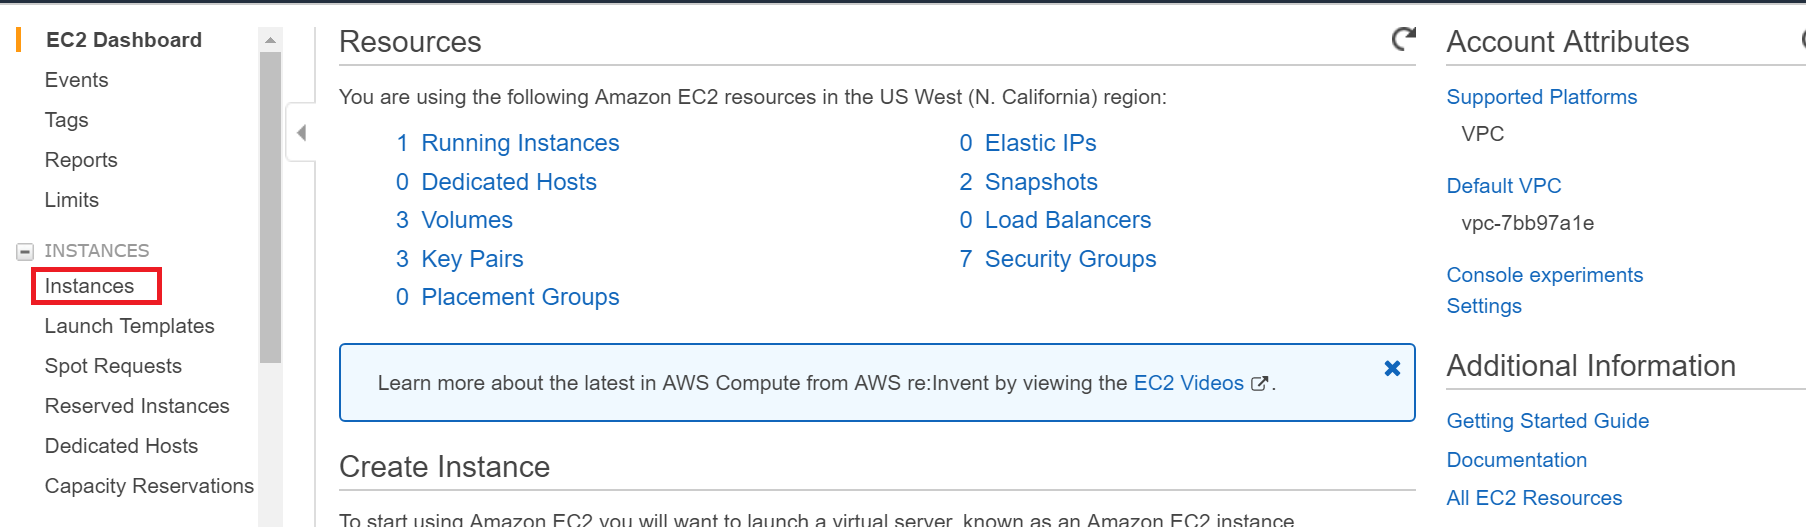Screen dimensions: 1806x527
Task: Go to Spot Requests
Action: (x=113, y=366)
